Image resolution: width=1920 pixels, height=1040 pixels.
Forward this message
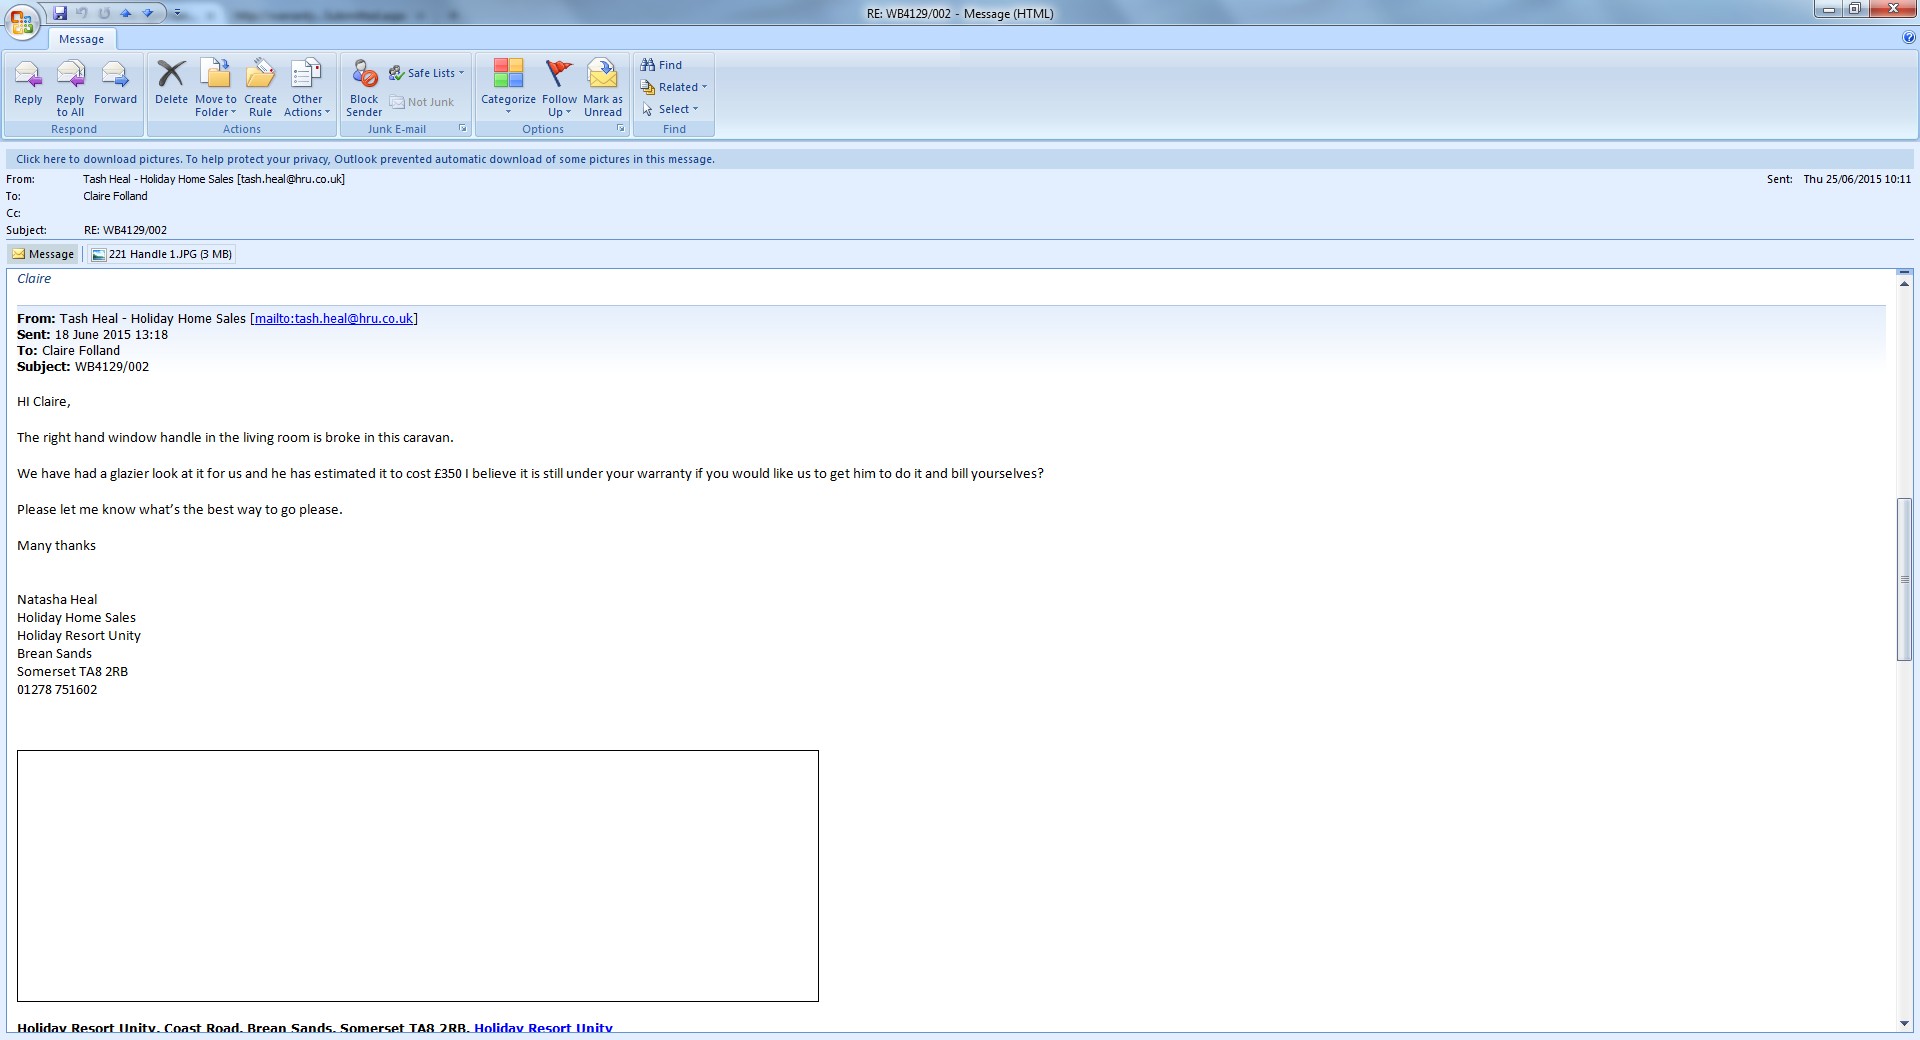point(115,83)
